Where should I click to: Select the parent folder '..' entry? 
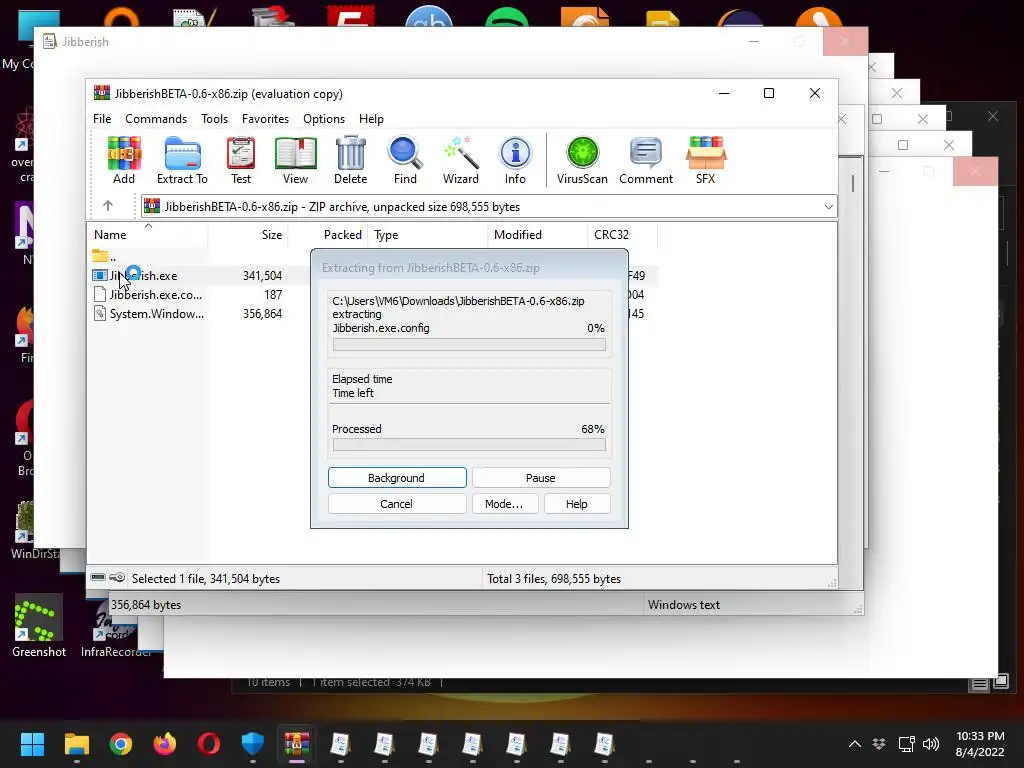coord(104,257)
